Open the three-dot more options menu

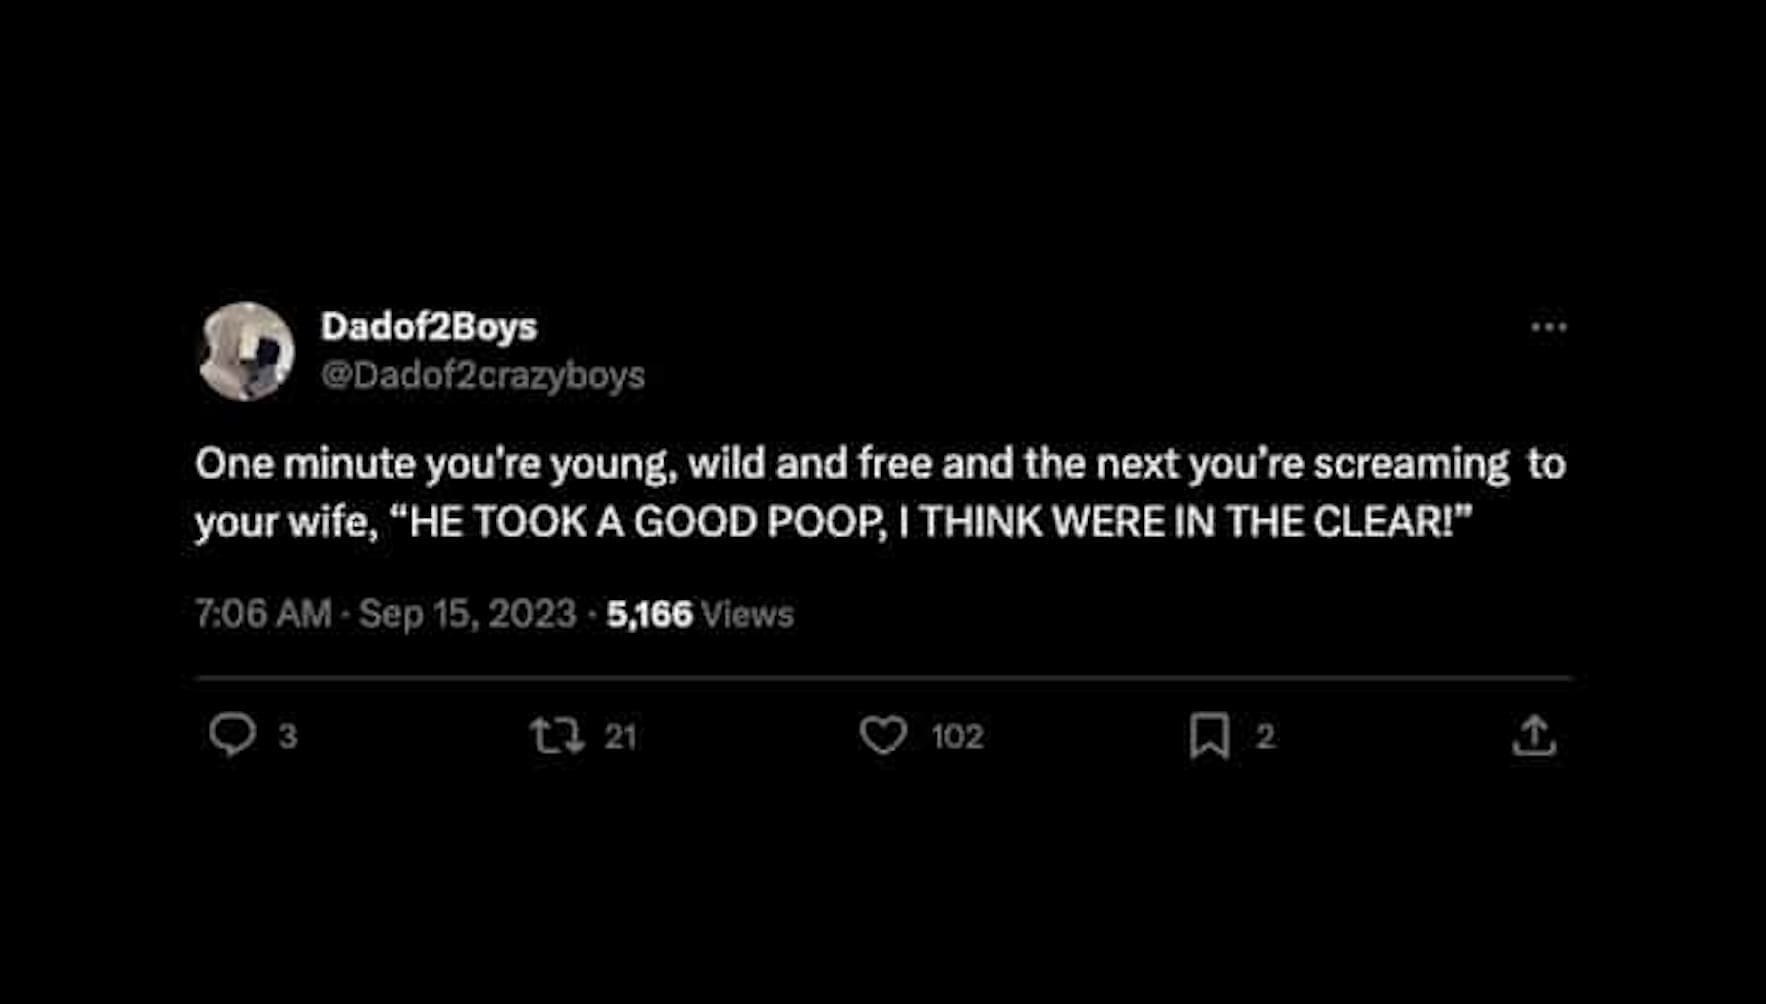pos(1549,327)
